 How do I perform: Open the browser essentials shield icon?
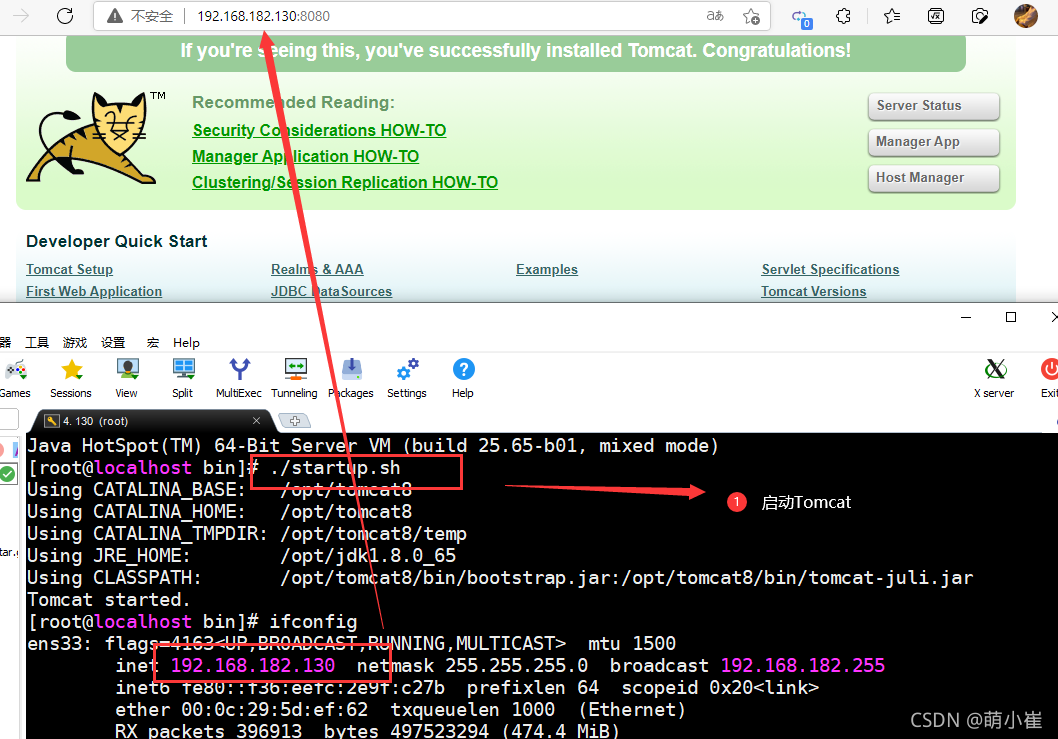[980, 16]
